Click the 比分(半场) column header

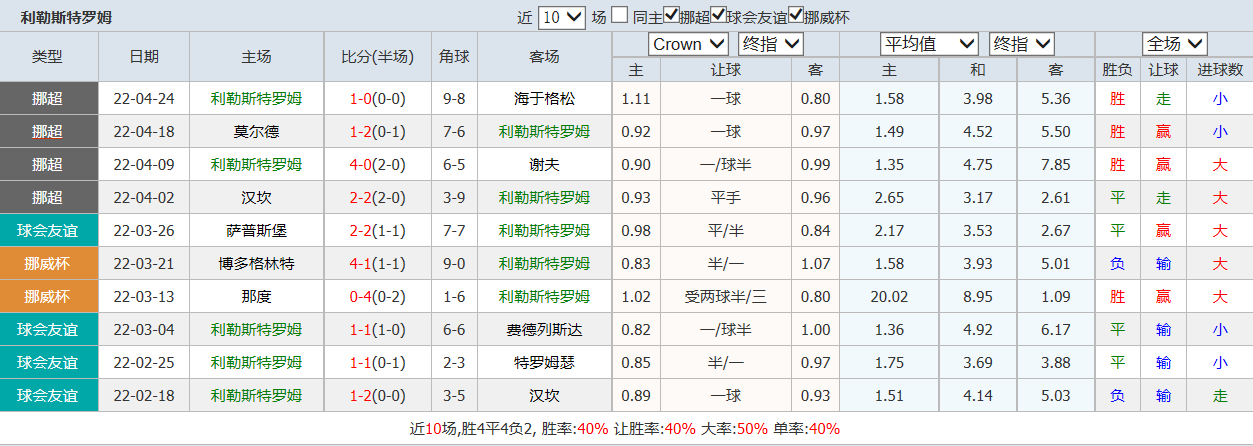(x=377, y=57)
